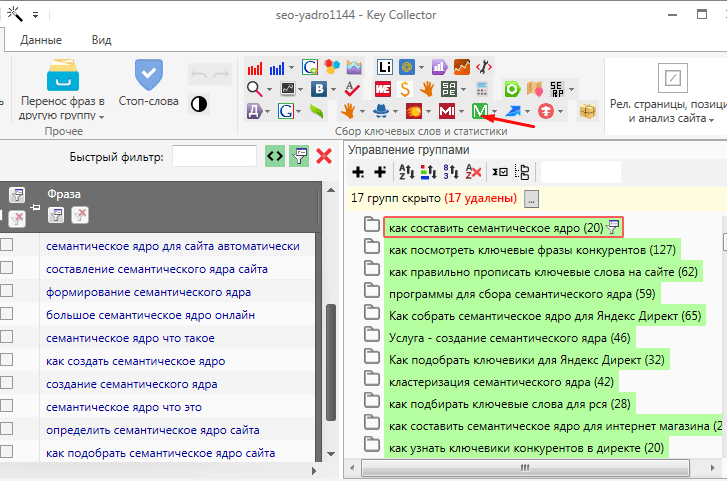This screenshot has height=482, width=727.
Task: Click the ellipsis button by hidden groups notice
Action: (531, 199)
